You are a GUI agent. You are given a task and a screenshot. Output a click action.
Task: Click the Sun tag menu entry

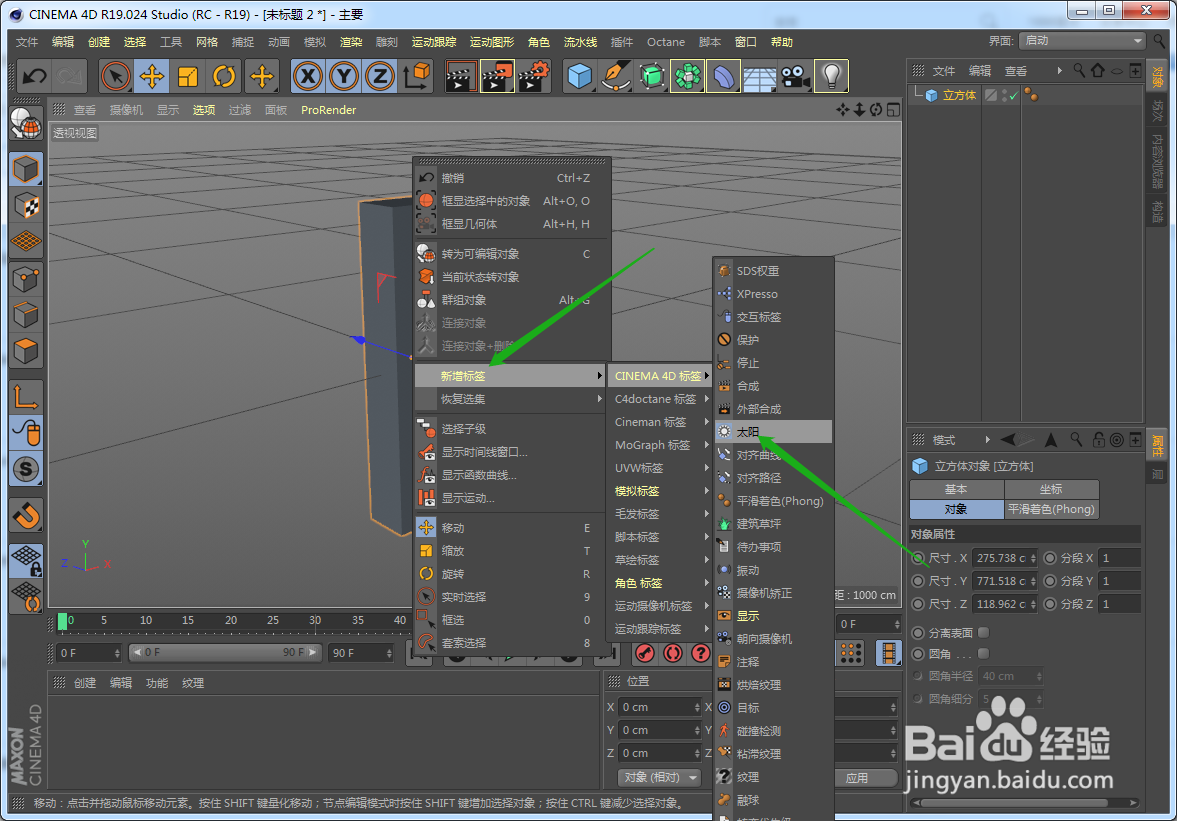click(x=773, y=432)
